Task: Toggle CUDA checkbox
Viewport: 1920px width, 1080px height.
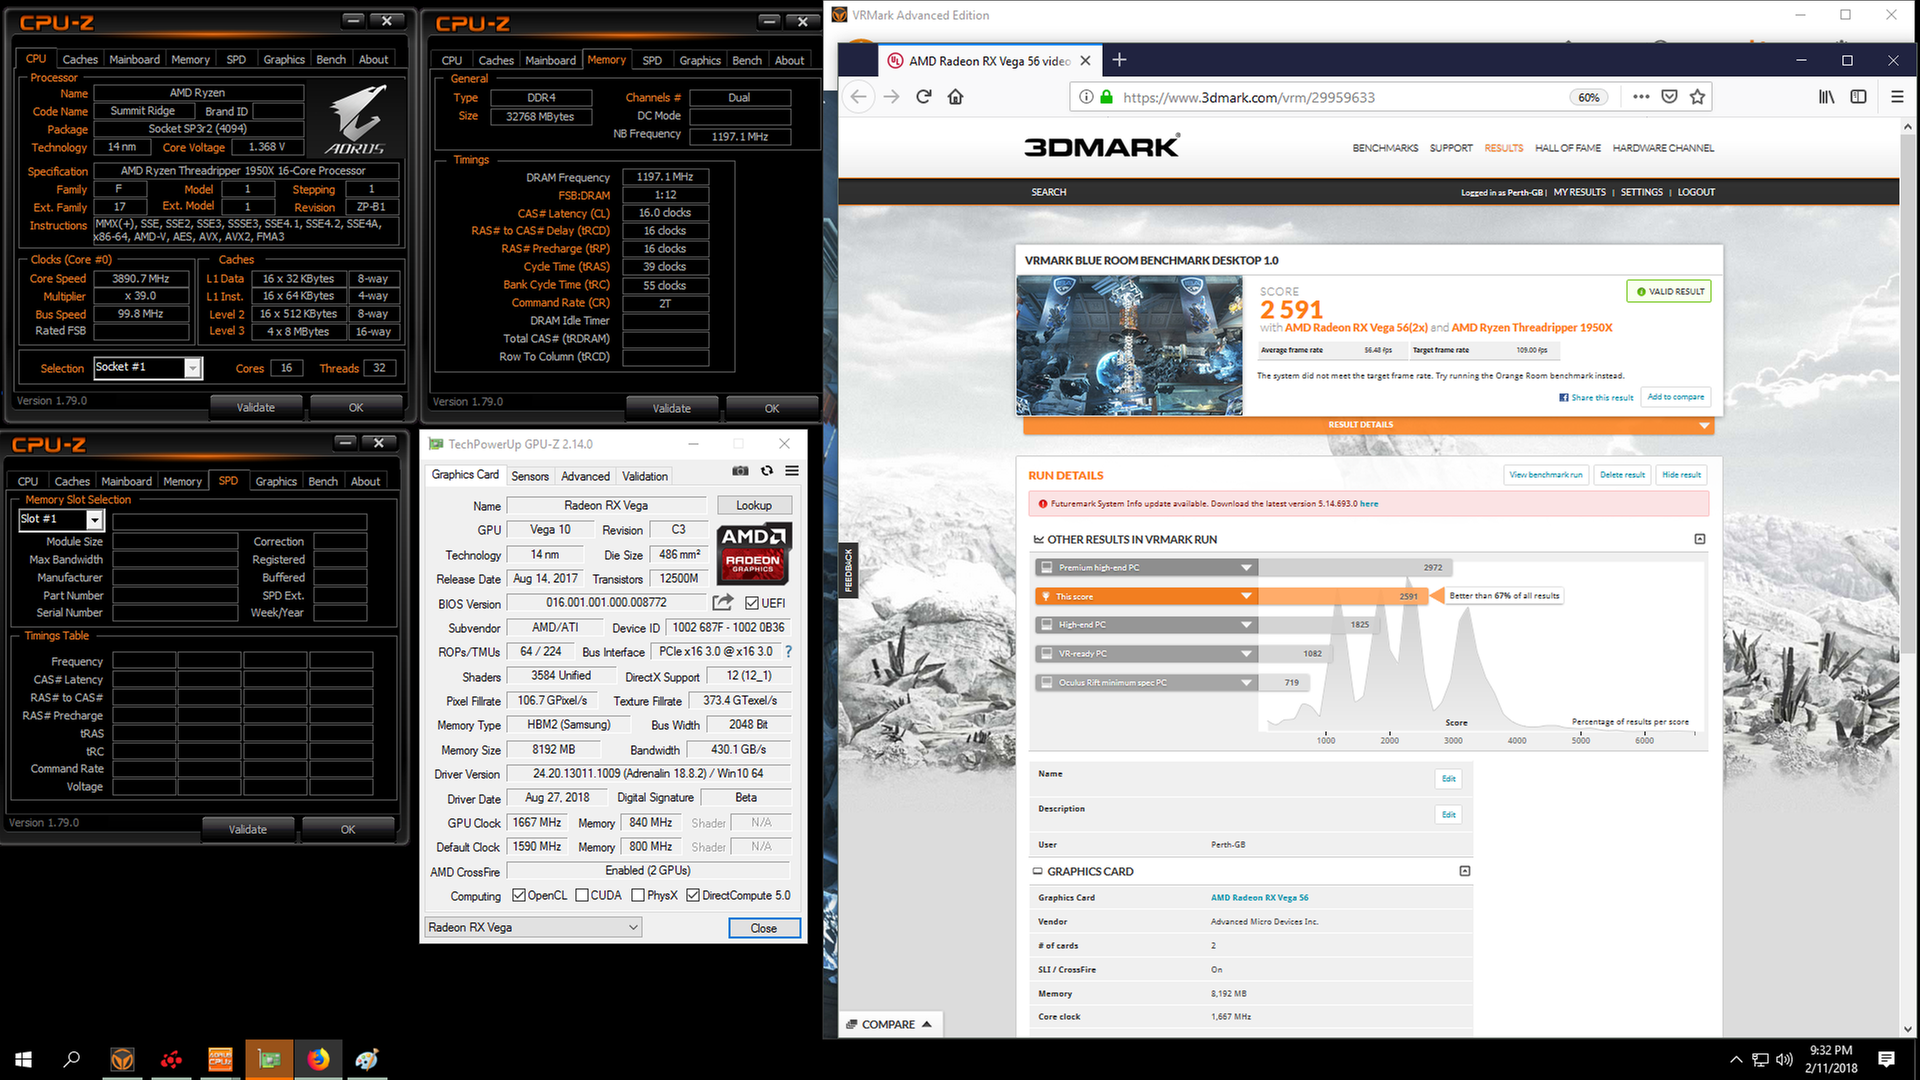Action: tap(582, 896)
